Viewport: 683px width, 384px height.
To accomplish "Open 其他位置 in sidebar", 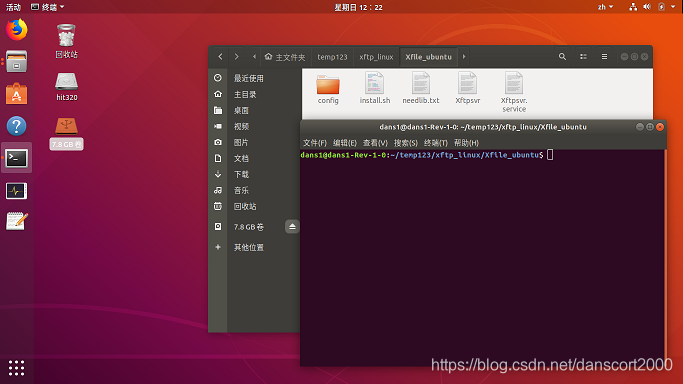I will click(255, 247).
